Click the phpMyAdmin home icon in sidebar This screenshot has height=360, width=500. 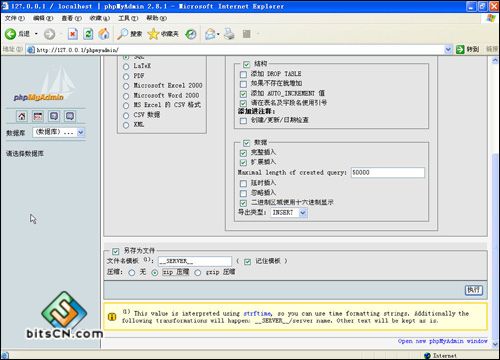(x=22, y=116)
